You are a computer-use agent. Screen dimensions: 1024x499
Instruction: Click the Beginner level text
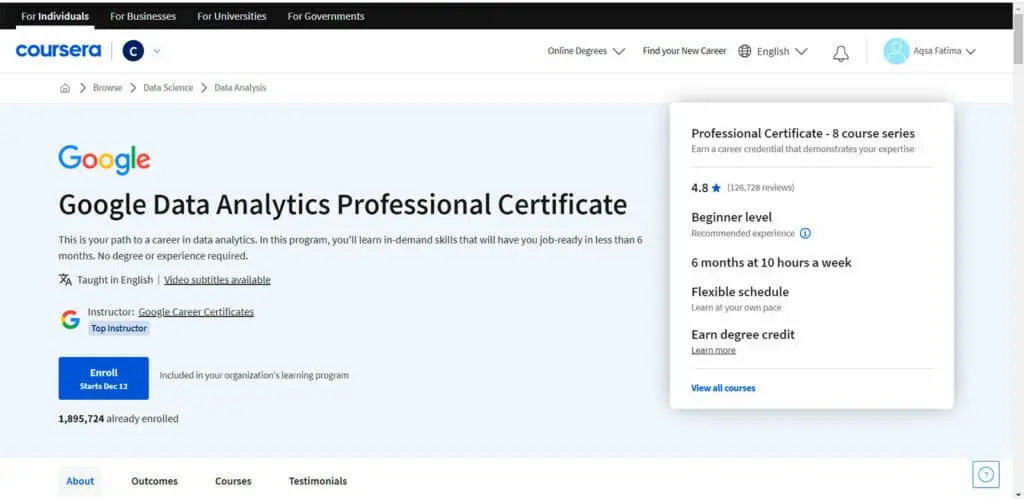coord(731,217)
